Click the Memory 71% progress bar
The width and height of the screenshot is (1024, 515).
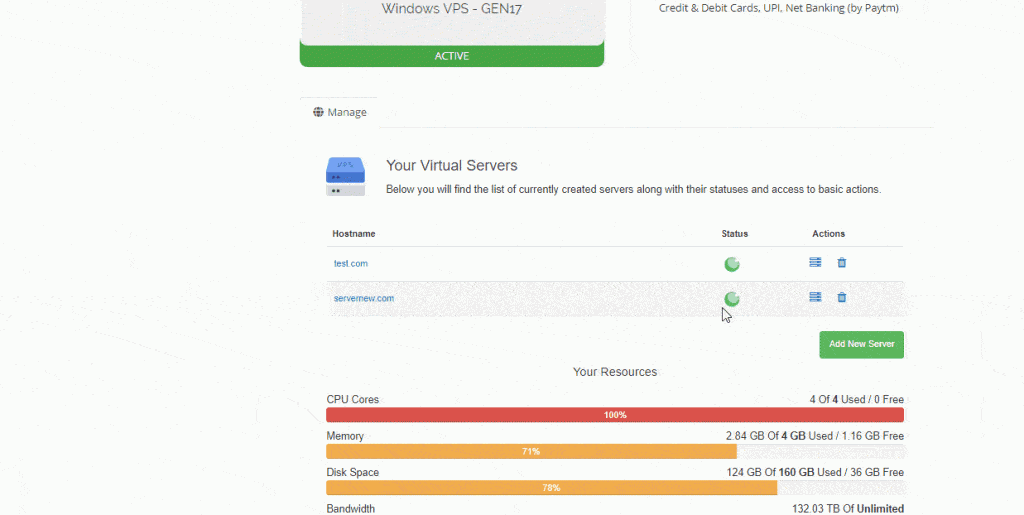click(531, 451)
